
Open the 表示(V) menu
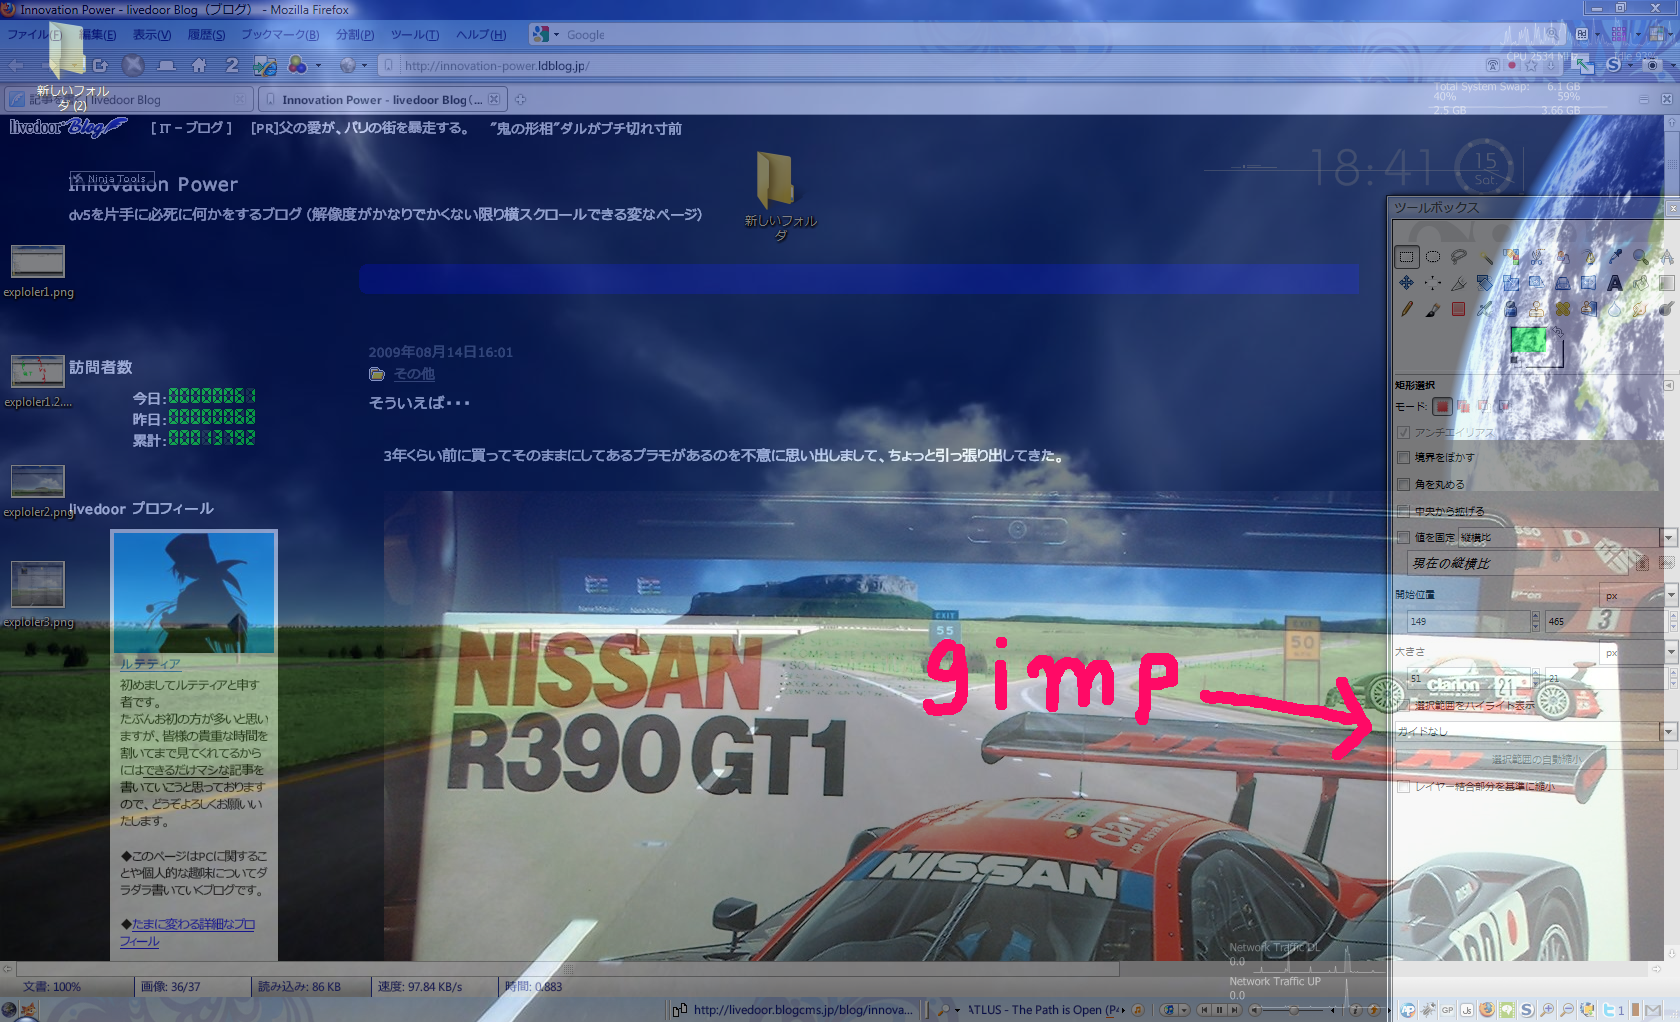[x=152, y=35]
